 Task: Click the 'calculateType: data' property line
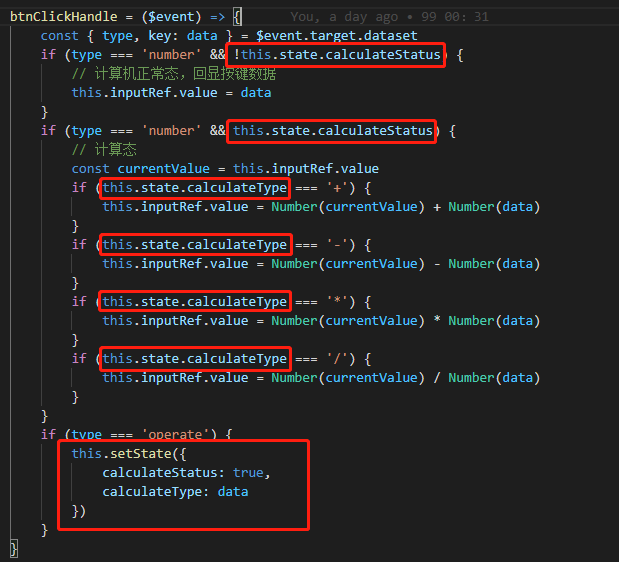click(x=175, y=491)
